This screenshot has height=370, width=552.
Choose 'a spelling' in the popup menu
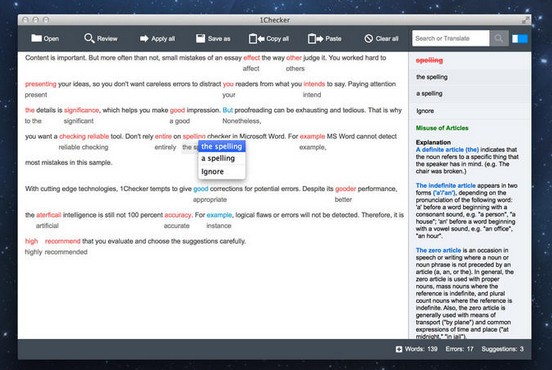221,158
